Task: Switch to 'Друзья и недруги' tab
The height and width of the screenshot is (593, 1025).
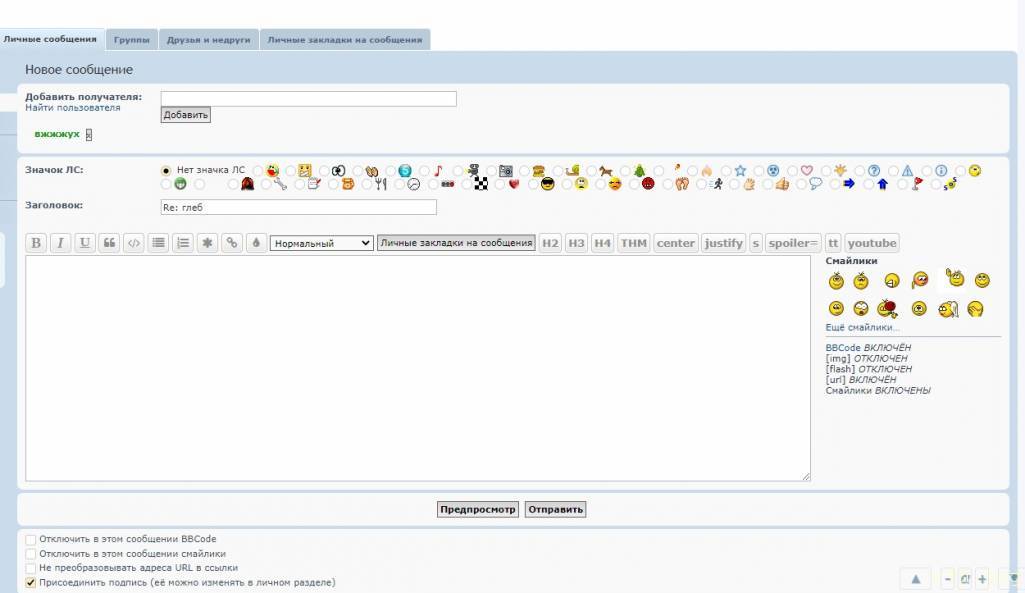Action: (209, 40)
